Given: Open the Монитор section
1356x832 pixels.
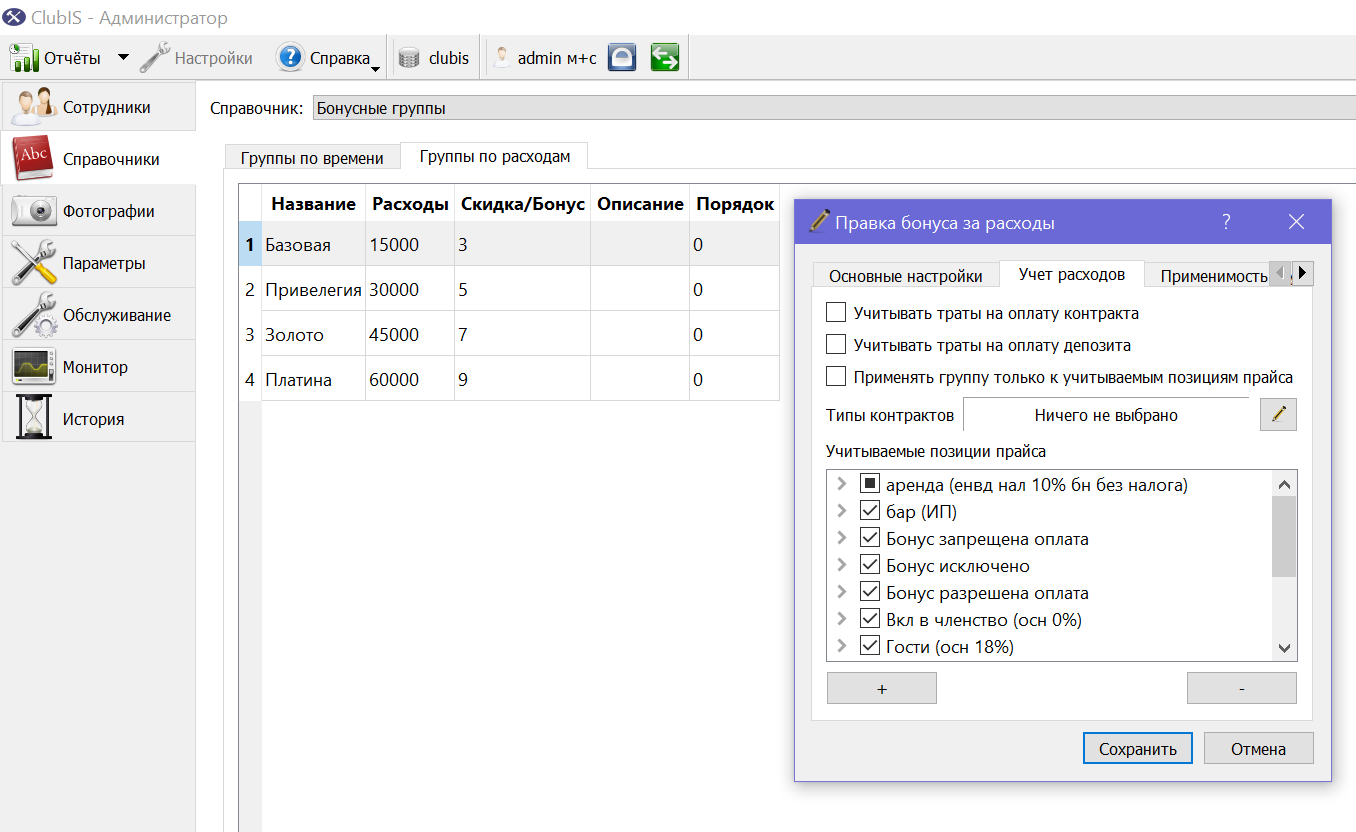Looking at the screenshot, I should point(98,367).
